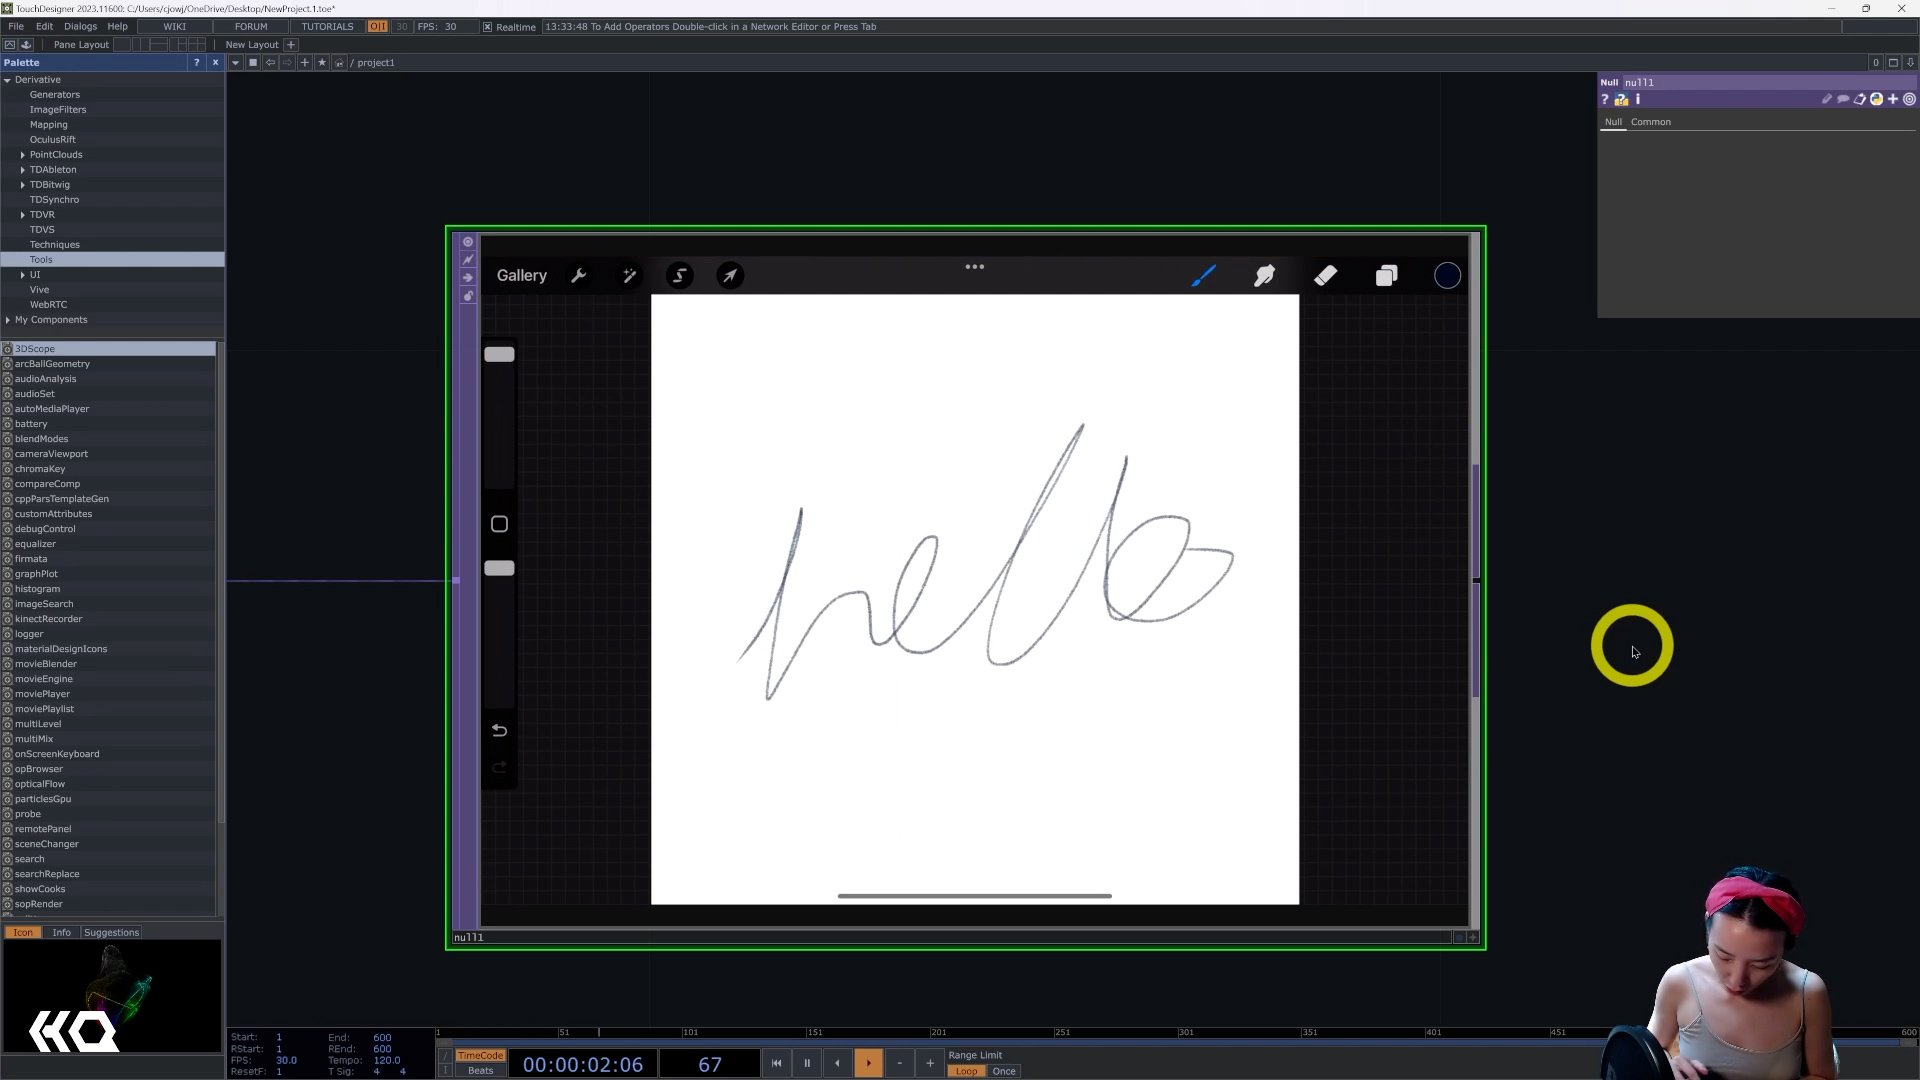Set range limit to Loop
Image resolution: width=1920 pixels, height=1080 pixels.
[966, 1071]
